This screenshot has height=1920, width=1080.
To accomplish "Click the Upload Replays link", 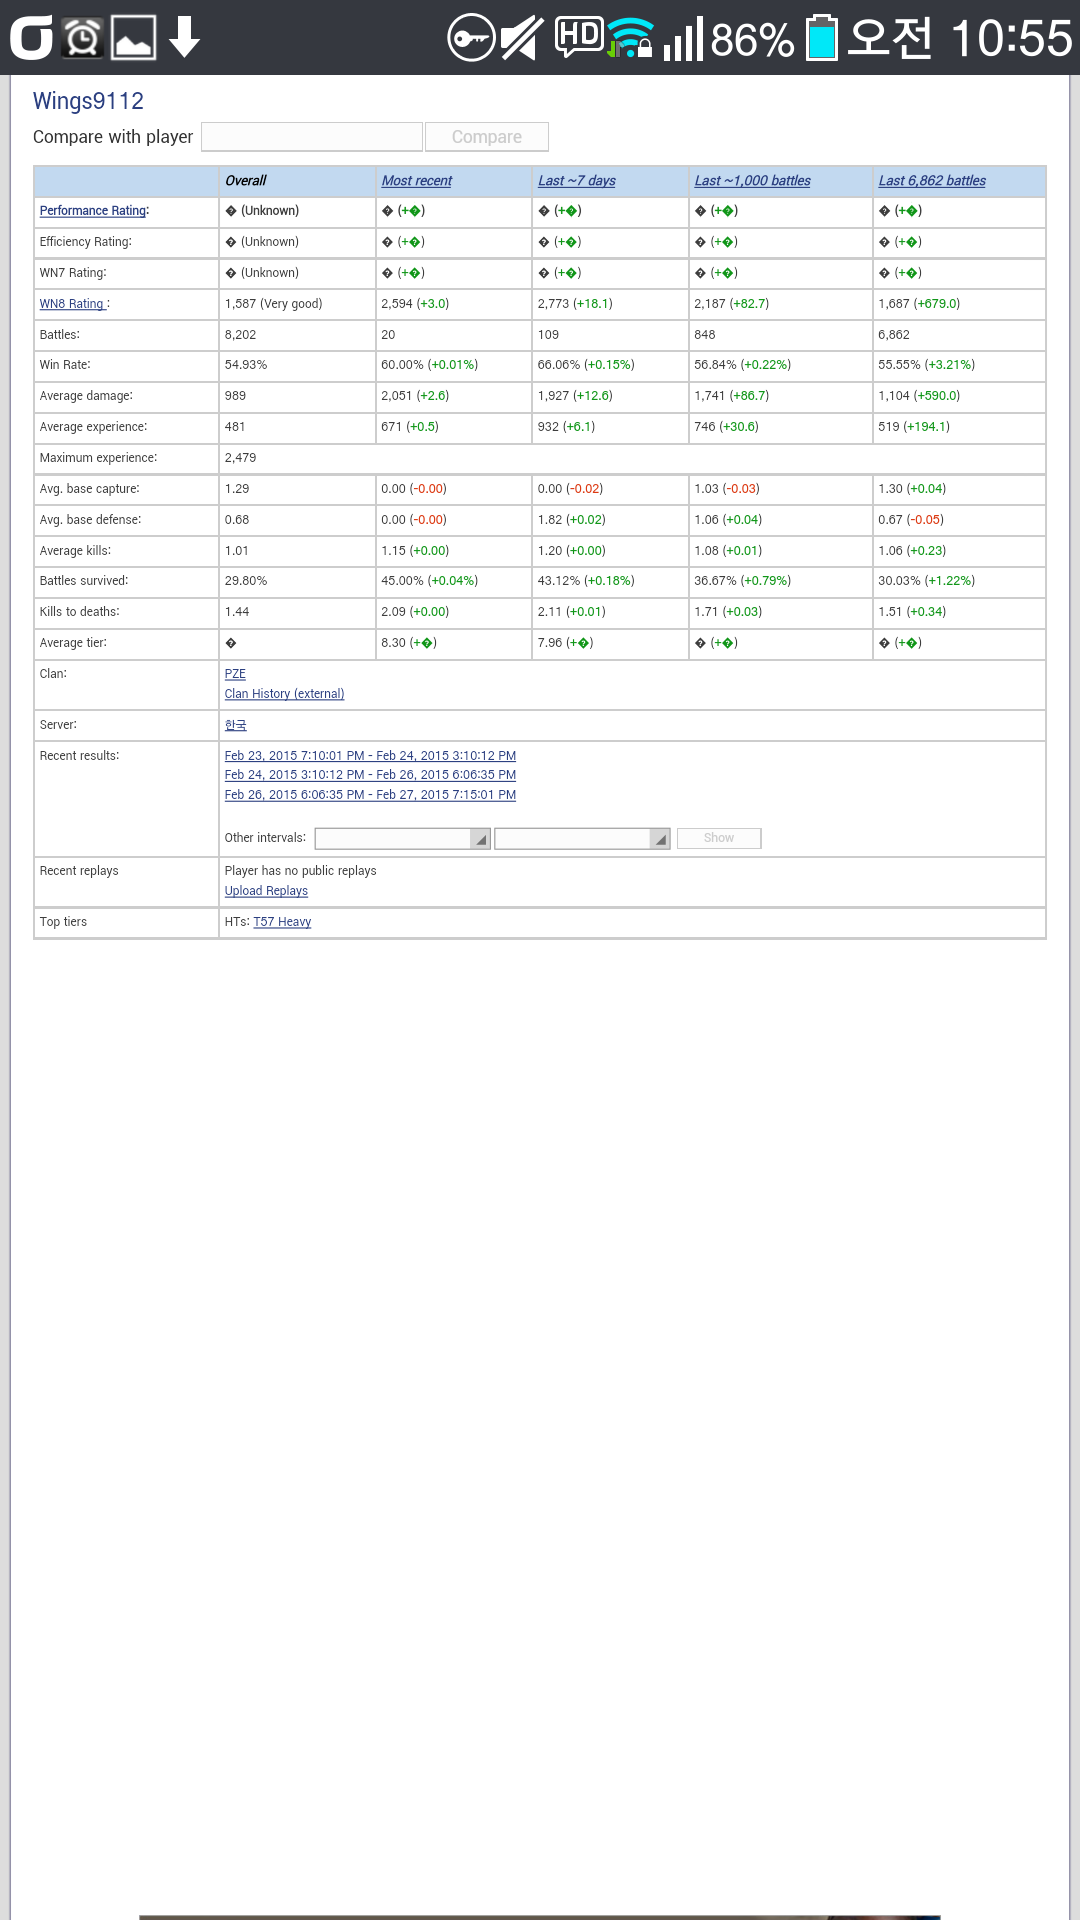I will (266, 891).
